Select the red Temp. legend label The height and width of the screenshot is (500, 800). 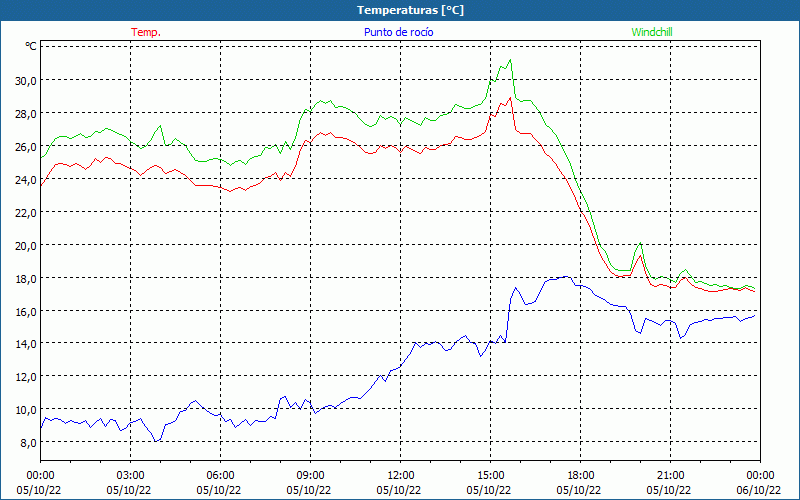coord(146,32)
